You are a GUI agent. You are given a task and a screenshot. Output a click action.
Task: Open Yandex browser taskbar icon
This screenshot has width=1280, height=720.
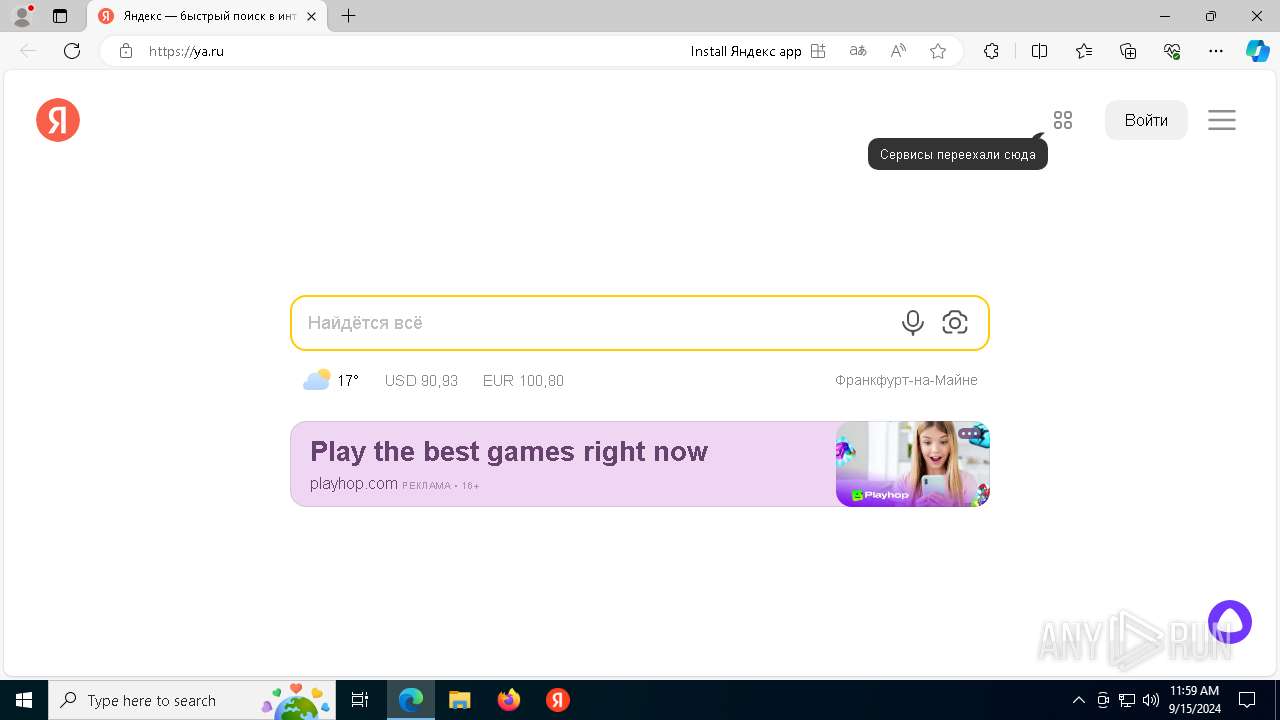(x=558, y=700)
